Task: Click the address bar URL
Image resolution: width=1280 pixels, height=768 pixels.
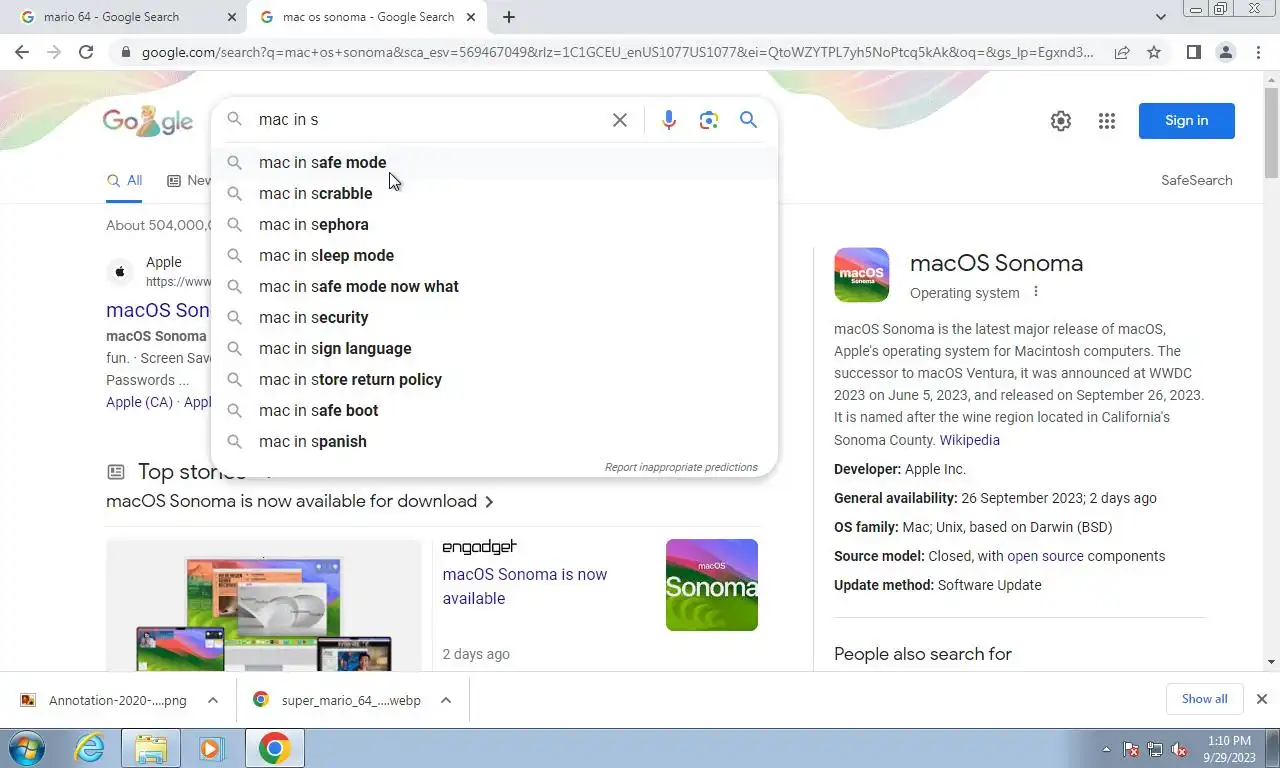Action: (x=617, y=52)
